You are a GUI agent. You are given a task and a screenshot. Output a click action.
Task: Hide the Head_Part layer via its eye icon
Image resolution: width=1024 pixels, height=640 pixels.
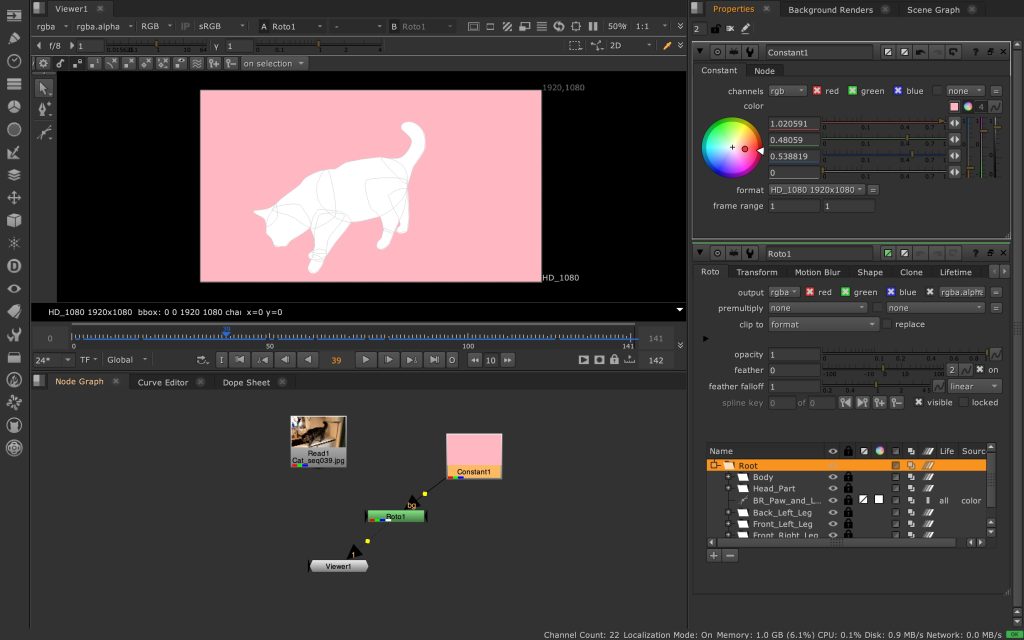point(833,488)
